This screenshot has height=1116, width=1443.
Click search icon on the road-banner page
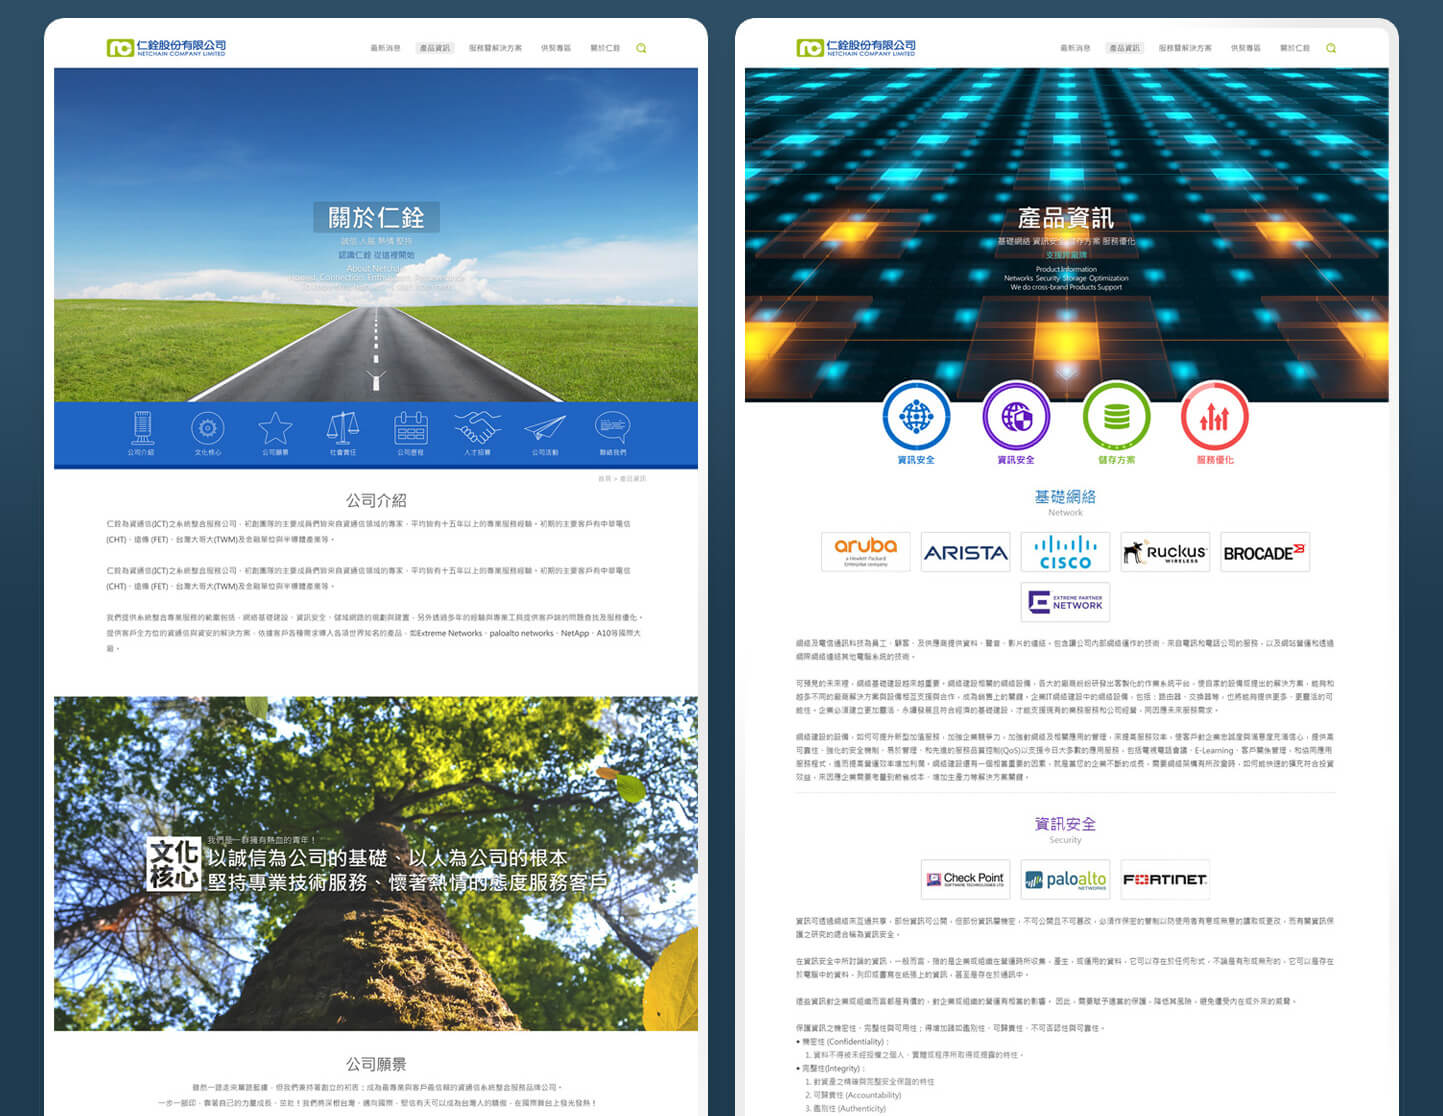pos(641,48)
